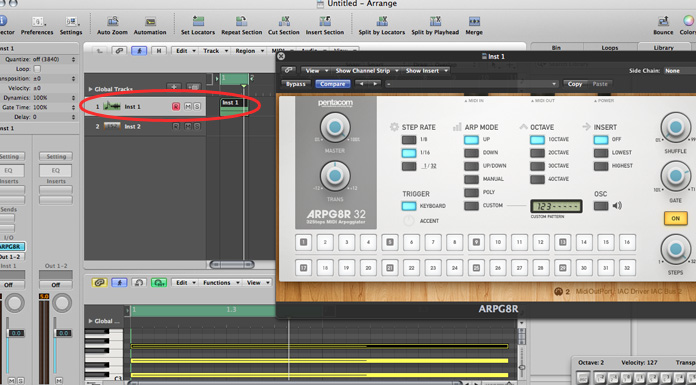Toggle the OSC speaker icon

coord(617,206)
